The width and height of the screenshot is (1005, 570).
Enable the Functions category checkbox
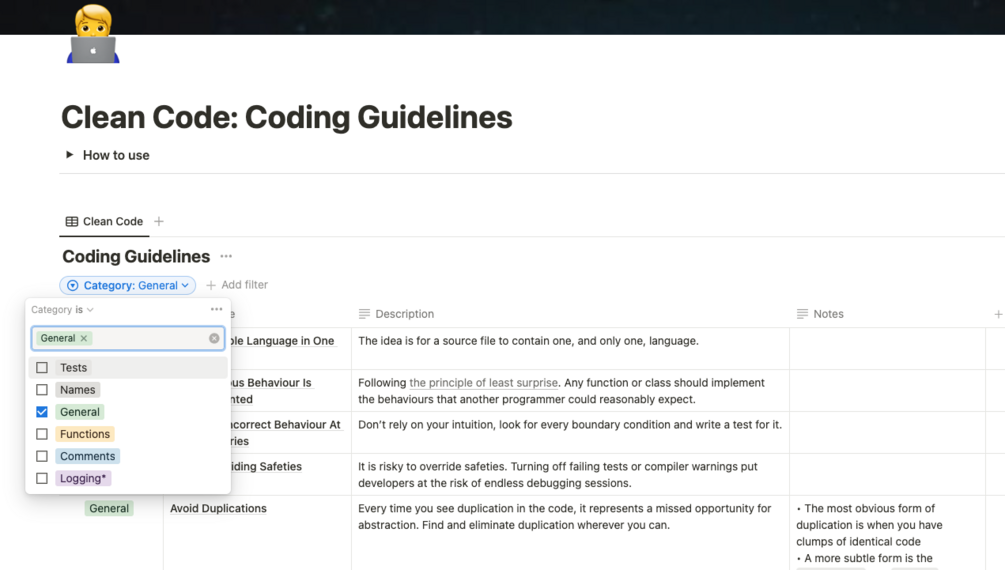(x=42, y=434)
